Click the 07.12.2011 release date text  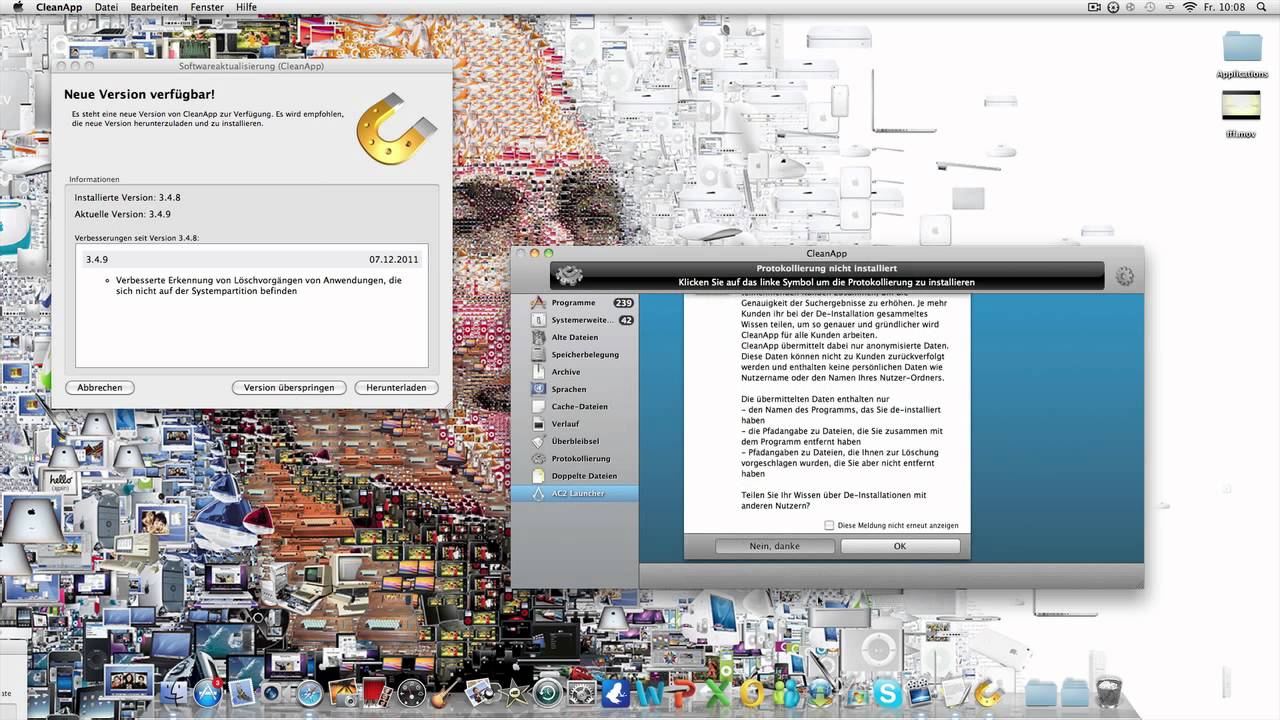pos(394,260)
